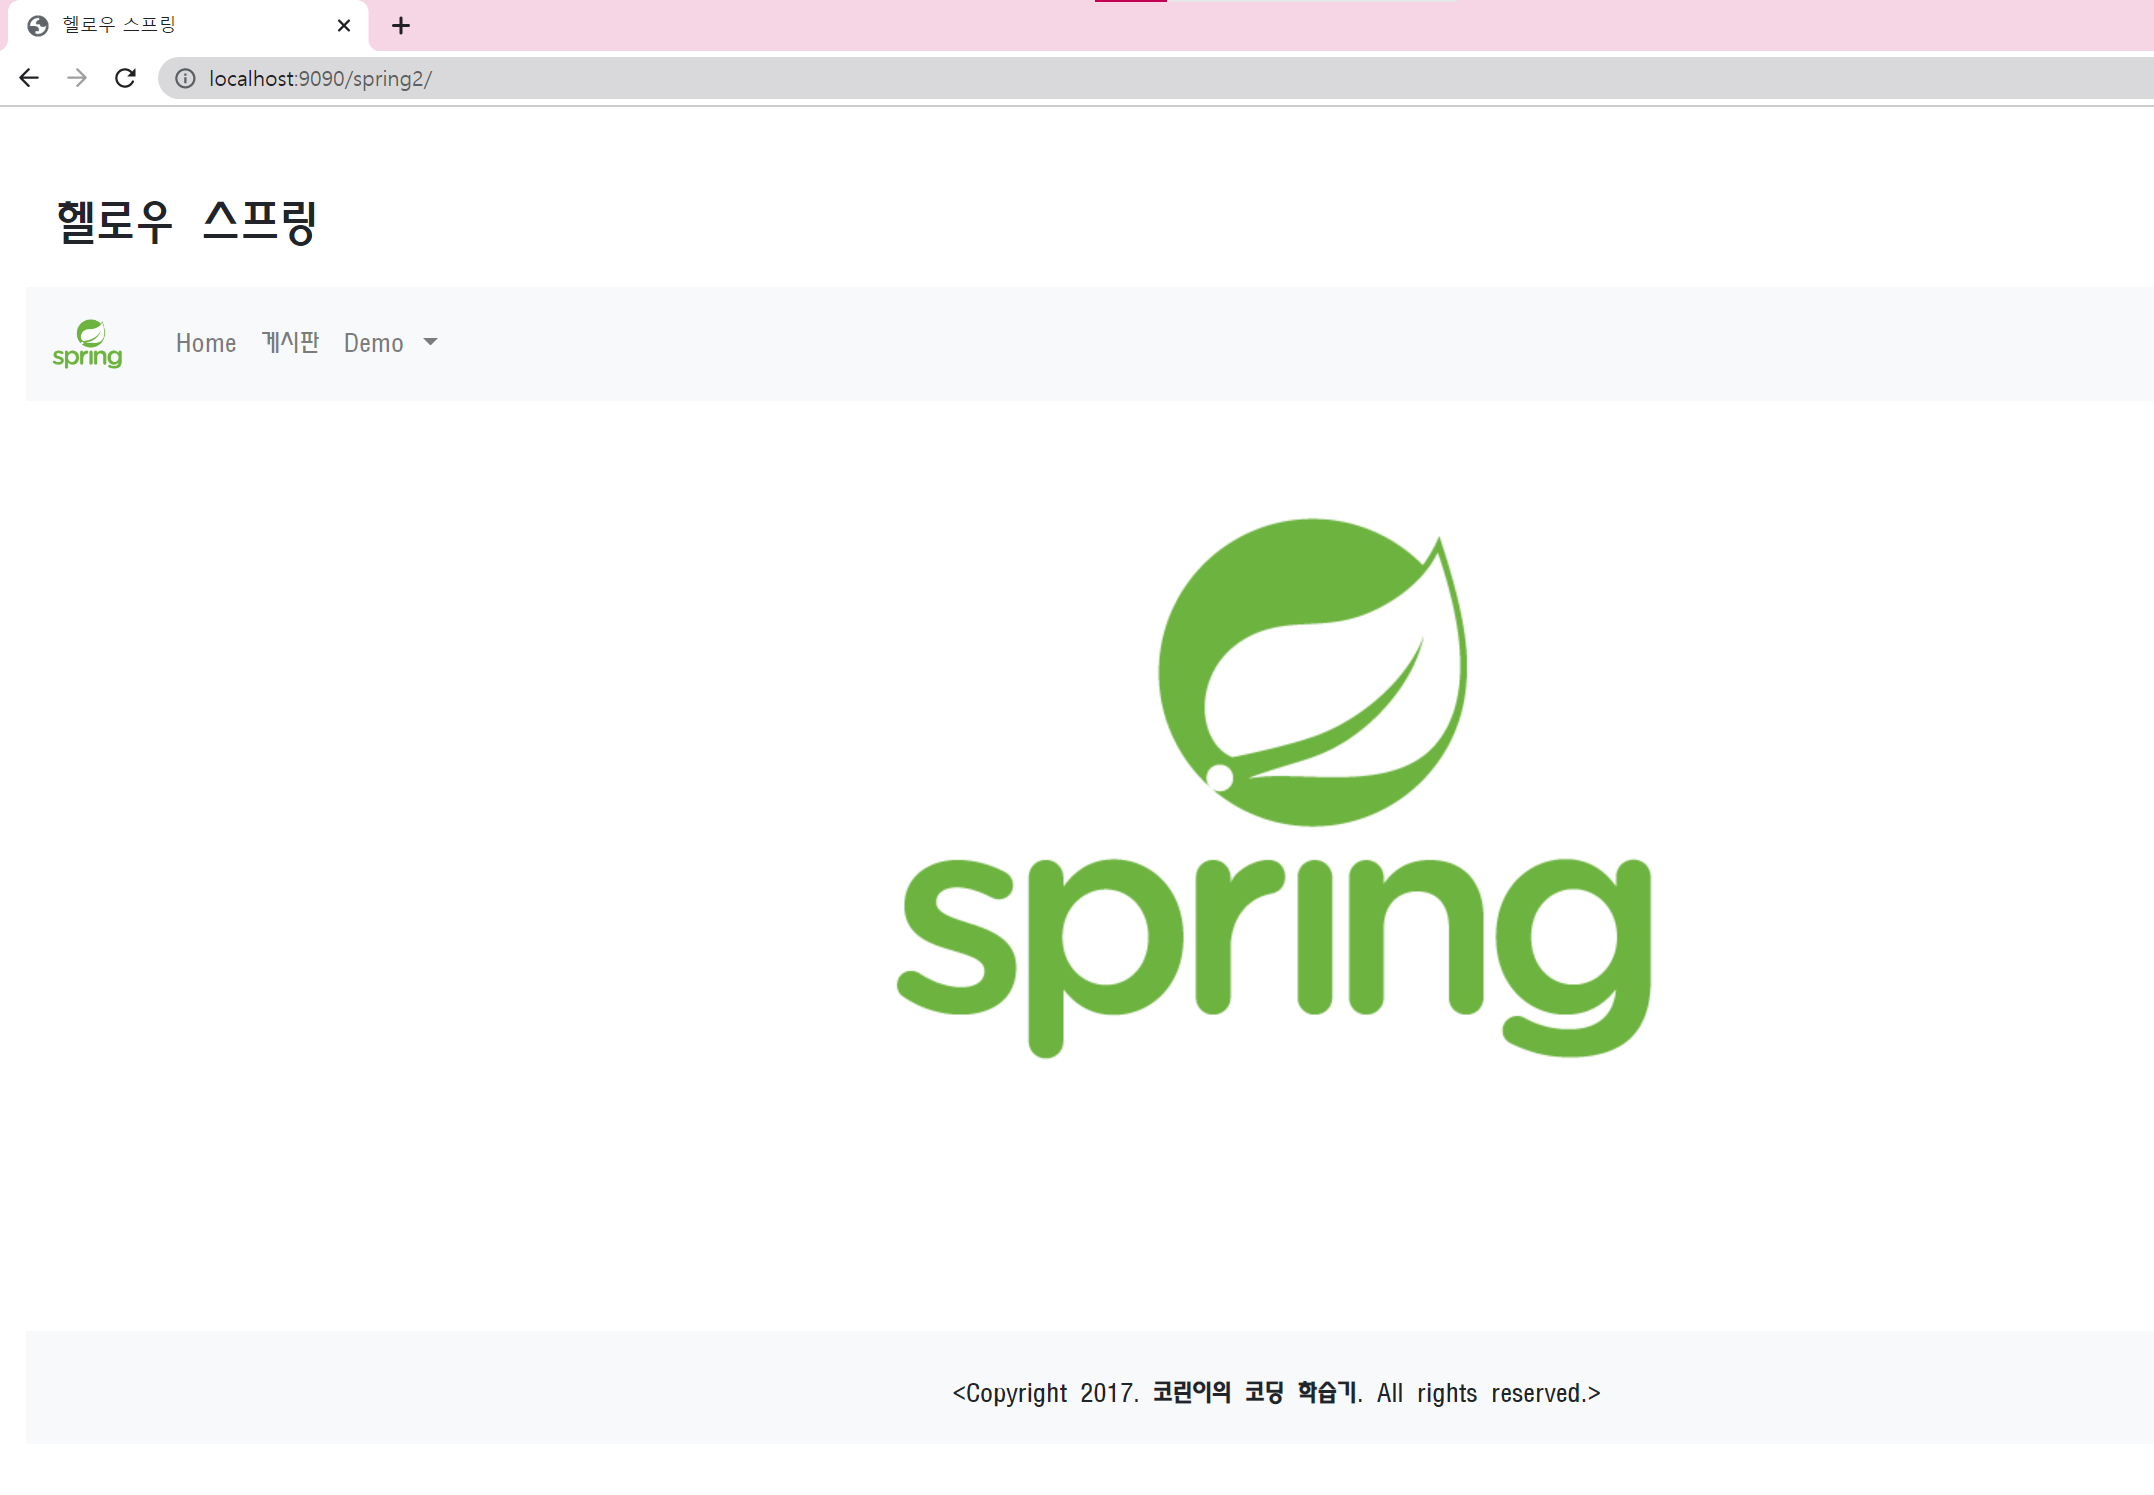The height and width of the screenshot is (1495, 2154).
Task: Open a new browser tab
Action: [x=401, y=26]
